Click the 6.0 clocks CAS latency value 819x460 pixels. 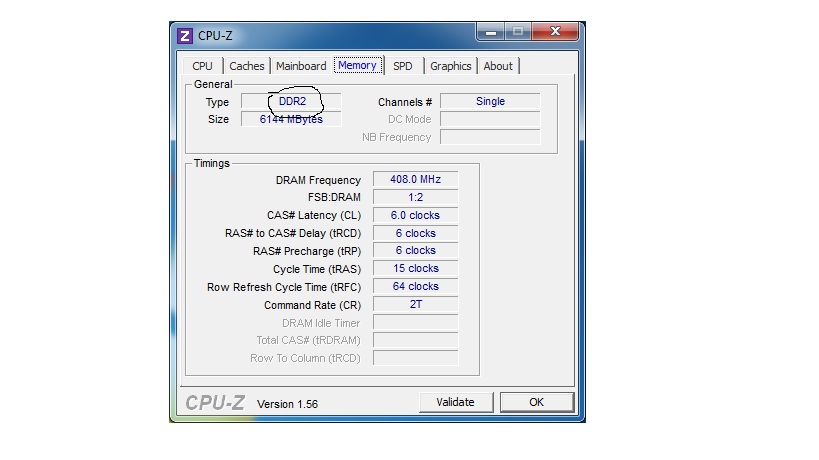[416, 215]
